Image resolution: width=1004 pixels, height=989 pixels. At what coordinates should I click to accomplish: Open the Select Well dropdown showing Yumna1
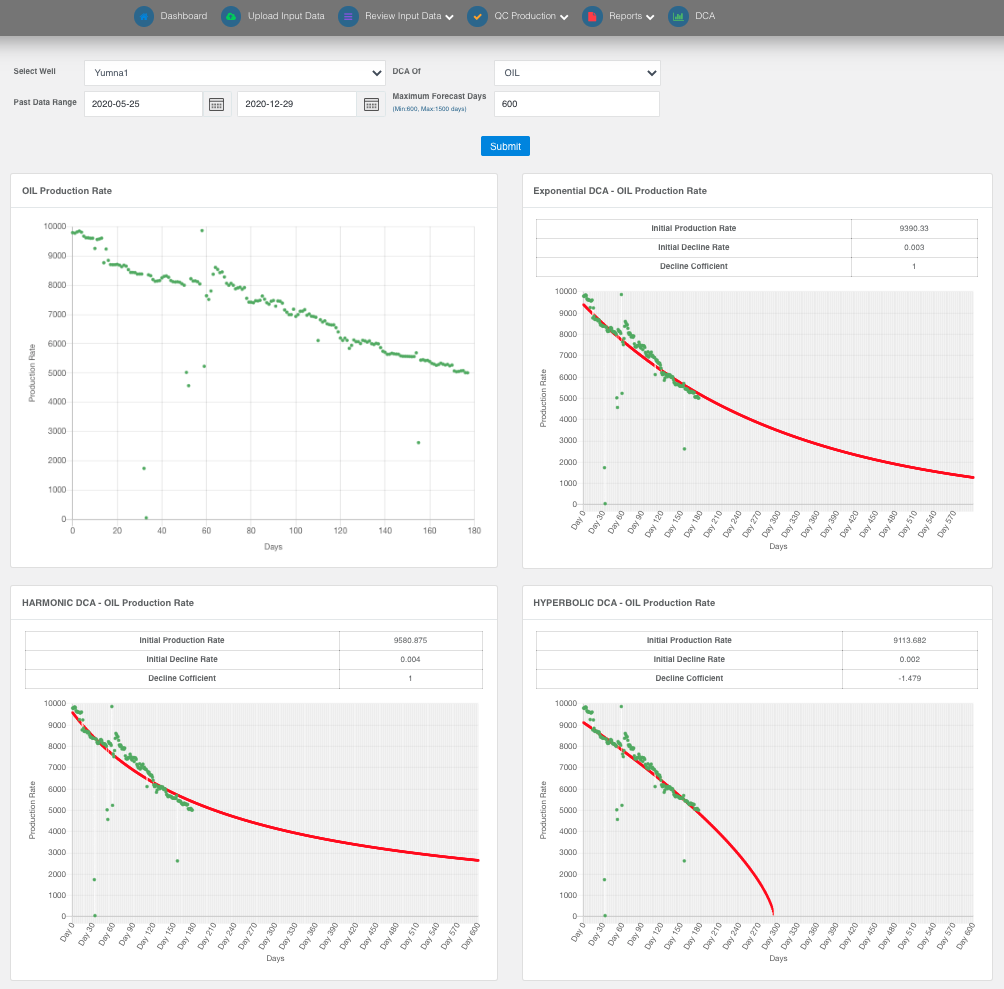coord(235,73)
